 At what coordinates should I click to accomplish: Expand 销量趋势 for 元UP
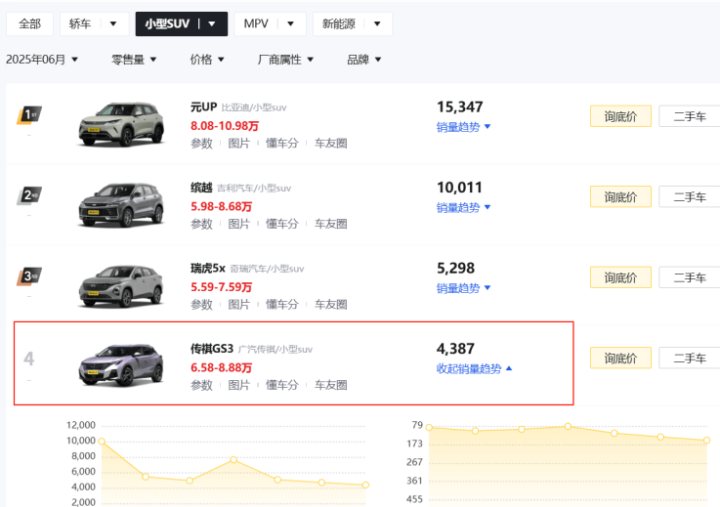463,127
